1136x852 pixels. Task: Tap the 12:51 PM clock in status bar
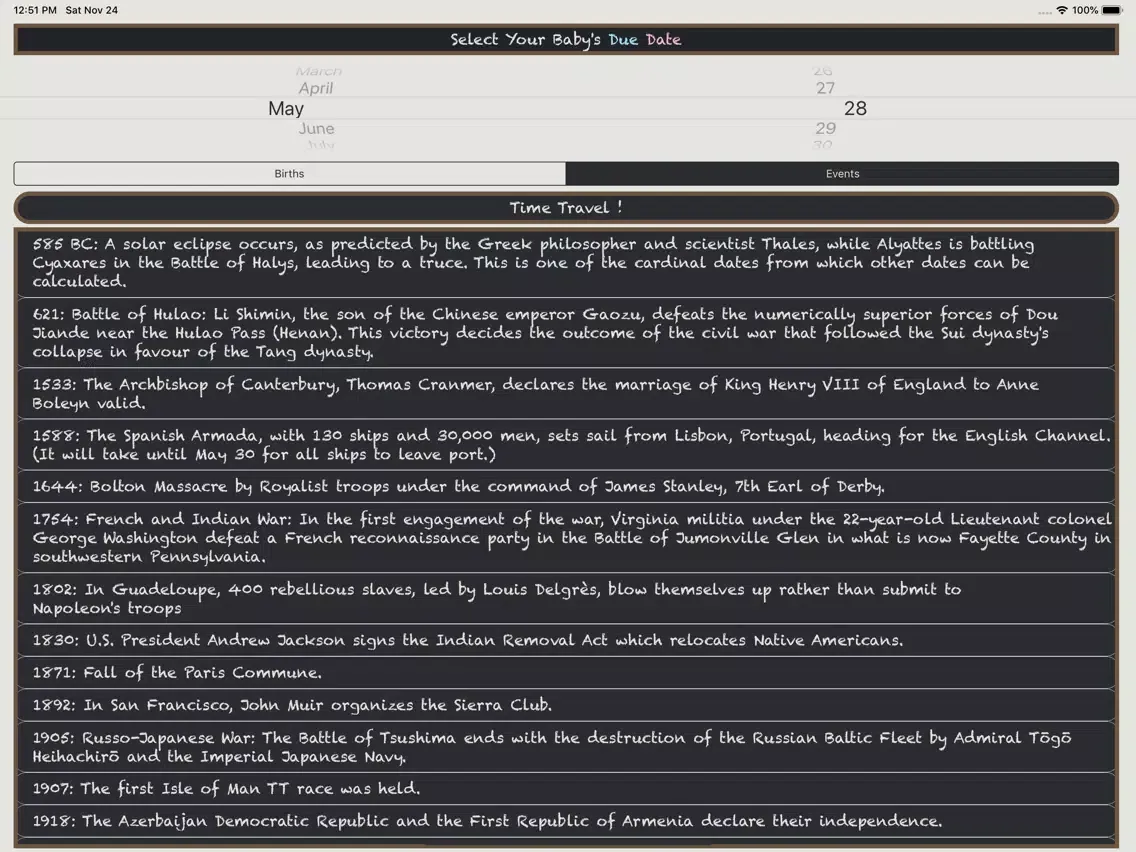[x=35, y=10]
